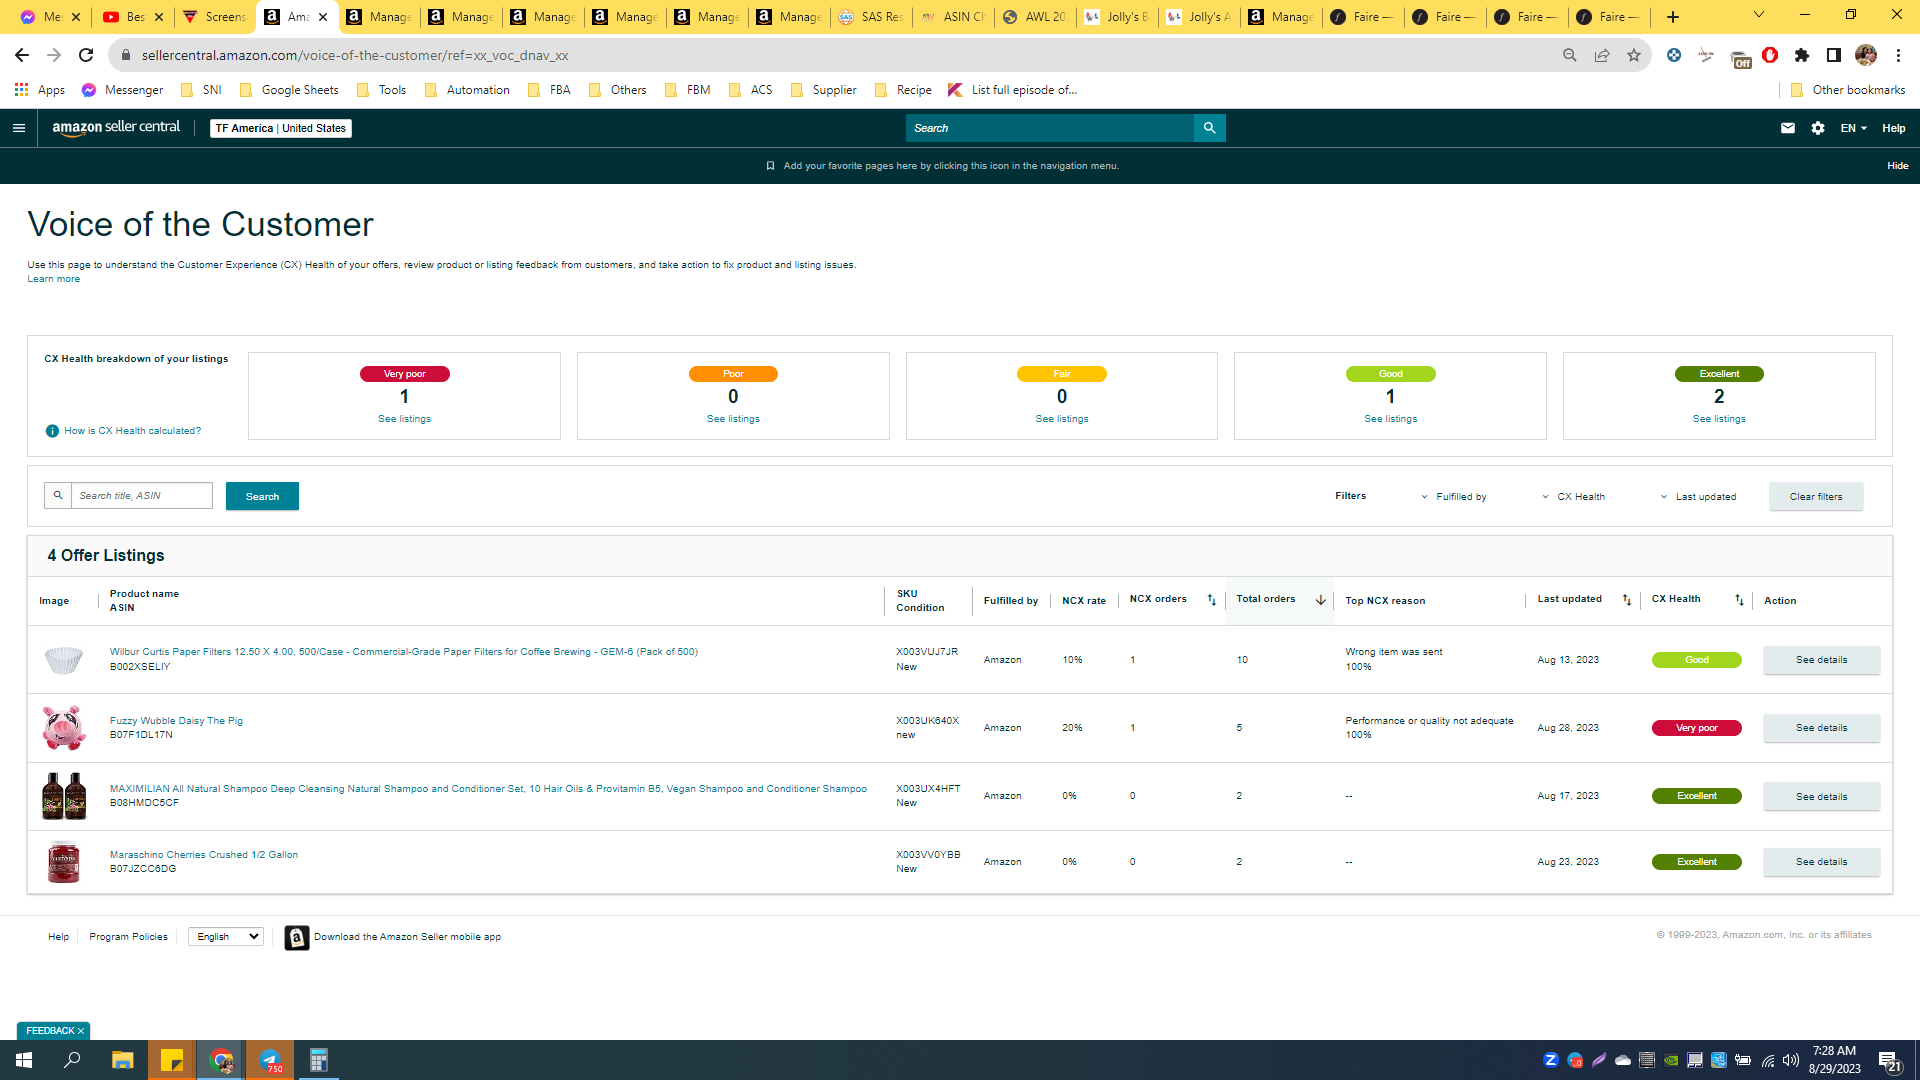The height and width of the screenshot is (1080, 1920).
Task: Open Program Policies in the footer
Action: 128,937
